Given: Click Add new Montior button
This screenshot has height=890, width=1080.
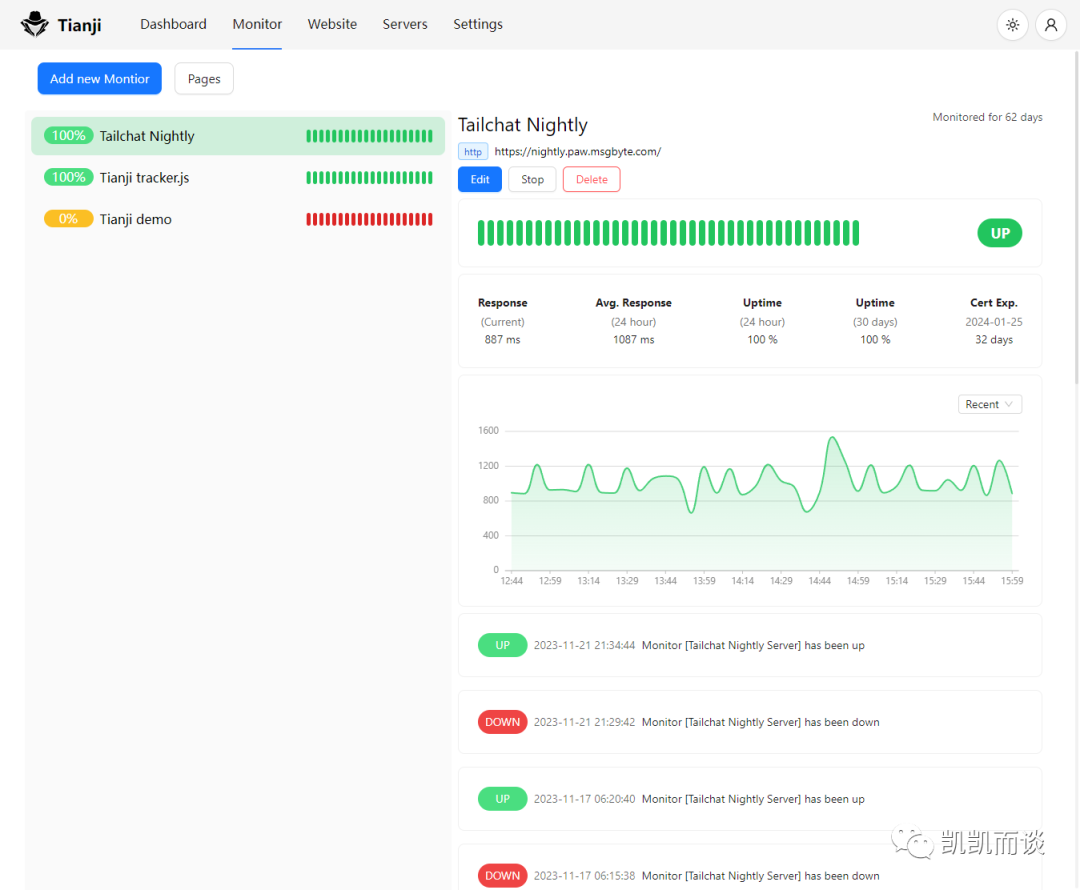Looking at the screenshot, I should pos(100,79).
